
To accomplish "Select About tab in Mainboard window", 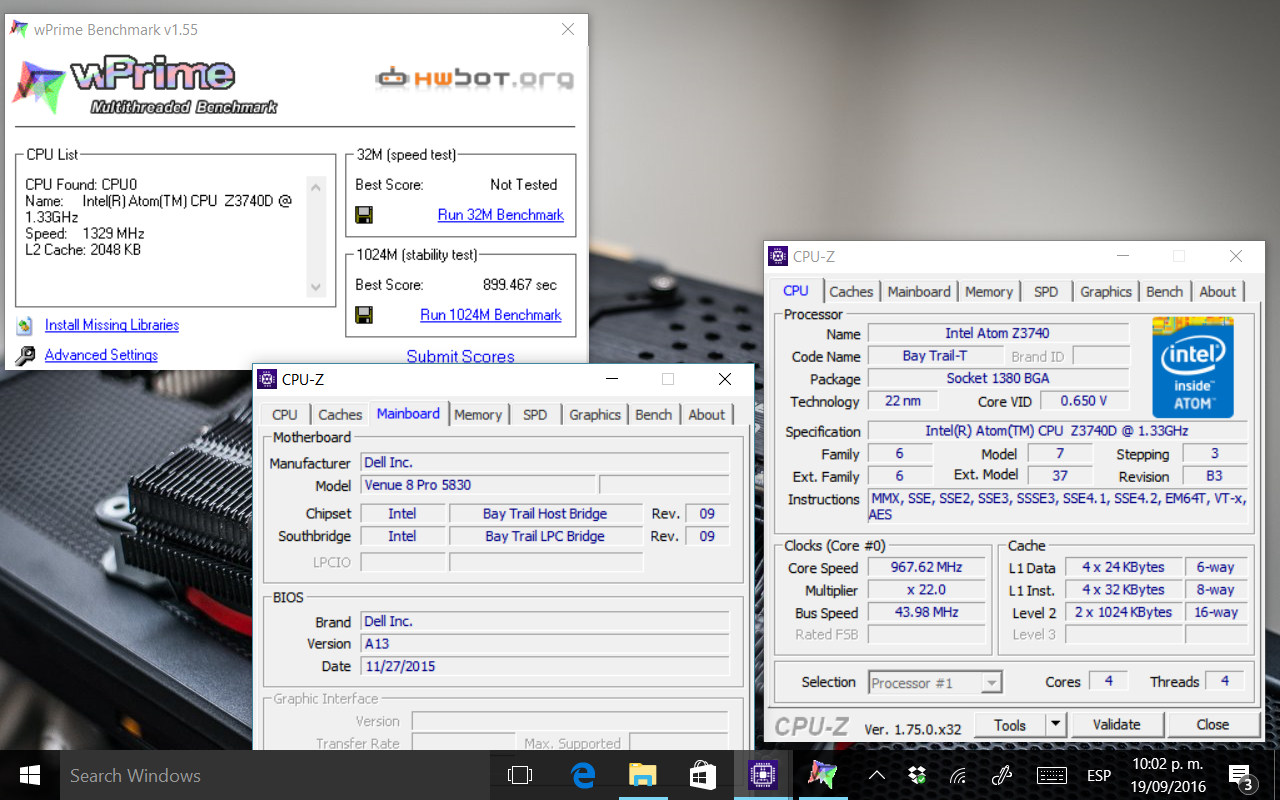I will click(x=707, y=414).
